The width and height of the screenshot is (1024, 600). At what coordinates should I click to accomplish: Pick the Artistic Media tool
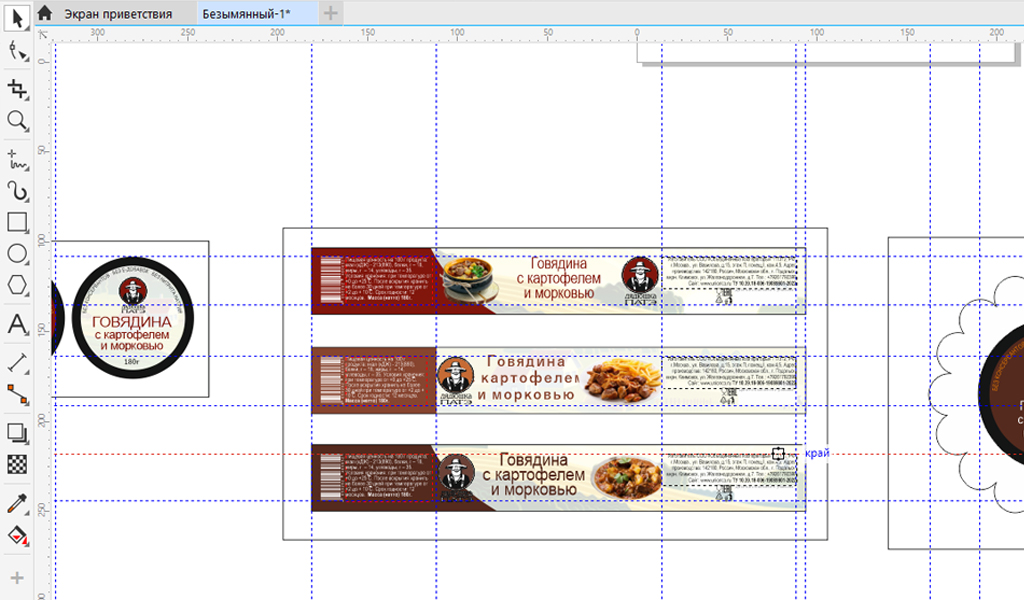[17, 190]
